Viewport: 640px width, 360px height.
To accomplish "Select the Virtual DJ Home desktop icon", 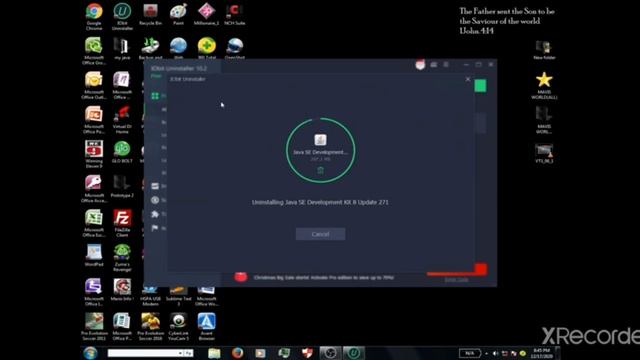I will pos(122,120).
